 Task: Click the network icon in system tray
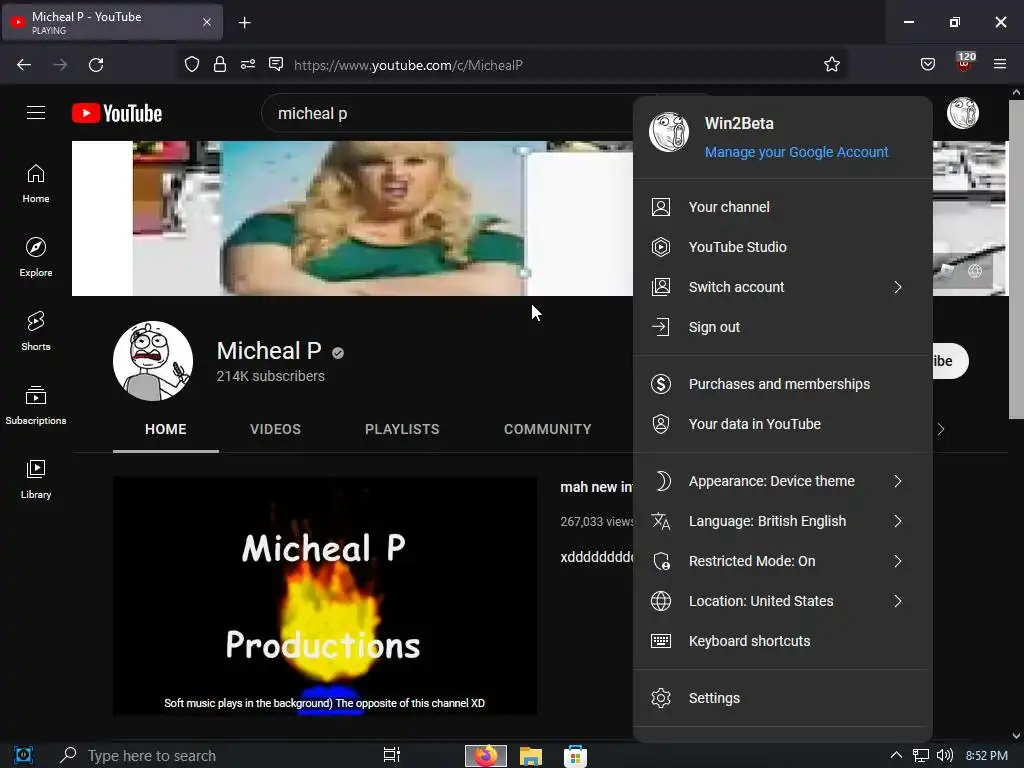point(920,756)
